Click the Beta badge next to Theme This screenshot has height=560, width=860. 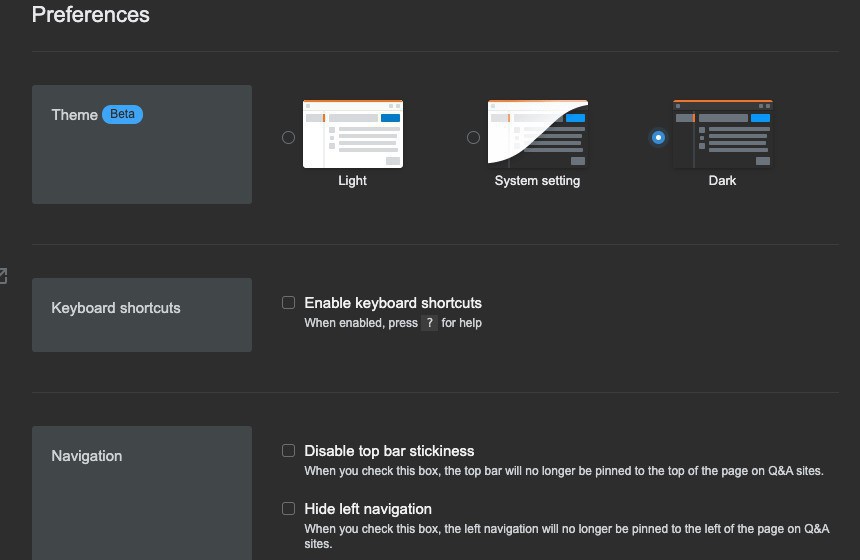coord(123,114)
